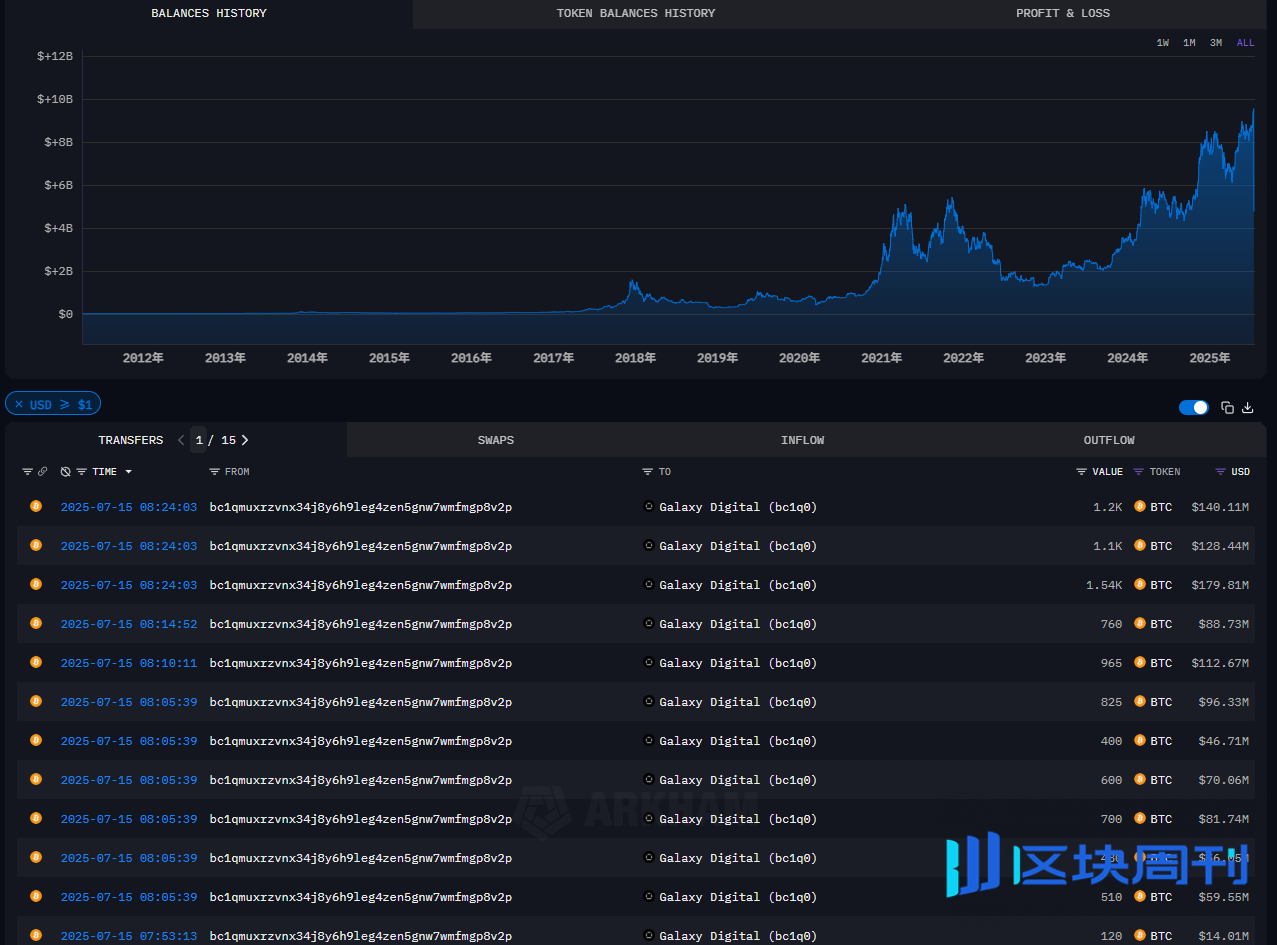Open the chain filter icon in the first header column
Viewport: 1277px width, 945px height.
click(x=27, y=472)
